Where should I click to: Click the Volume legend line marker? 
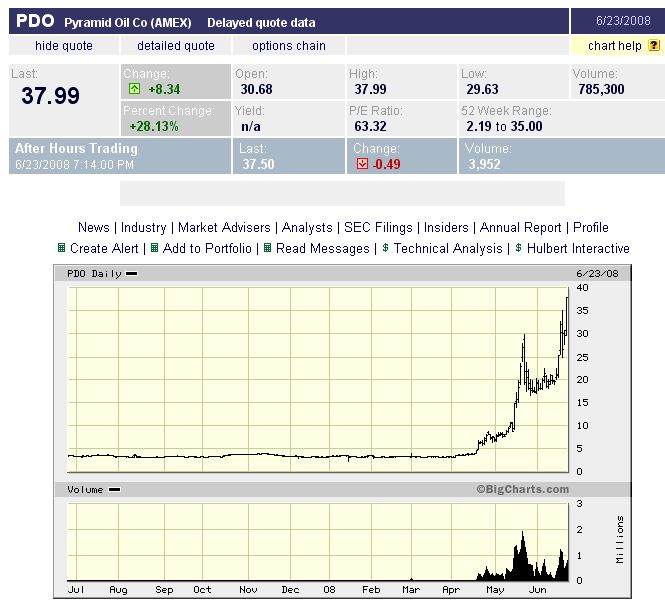pyautogui.click(x=115, y=489)
